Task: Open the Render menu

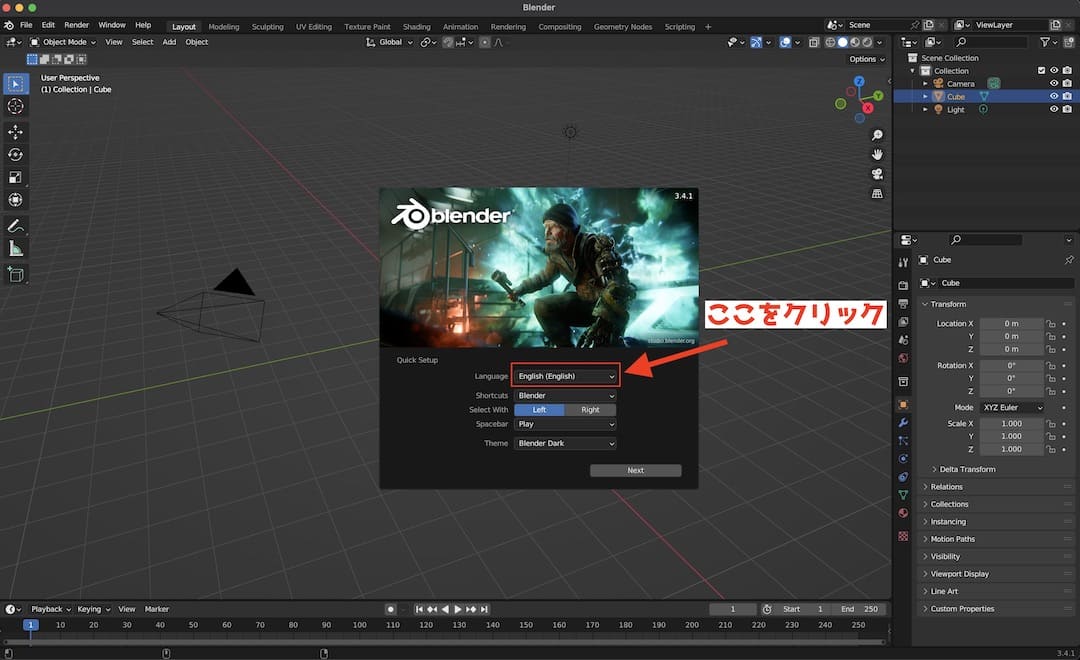Action: pyautogui.click(x=76, y=25)
